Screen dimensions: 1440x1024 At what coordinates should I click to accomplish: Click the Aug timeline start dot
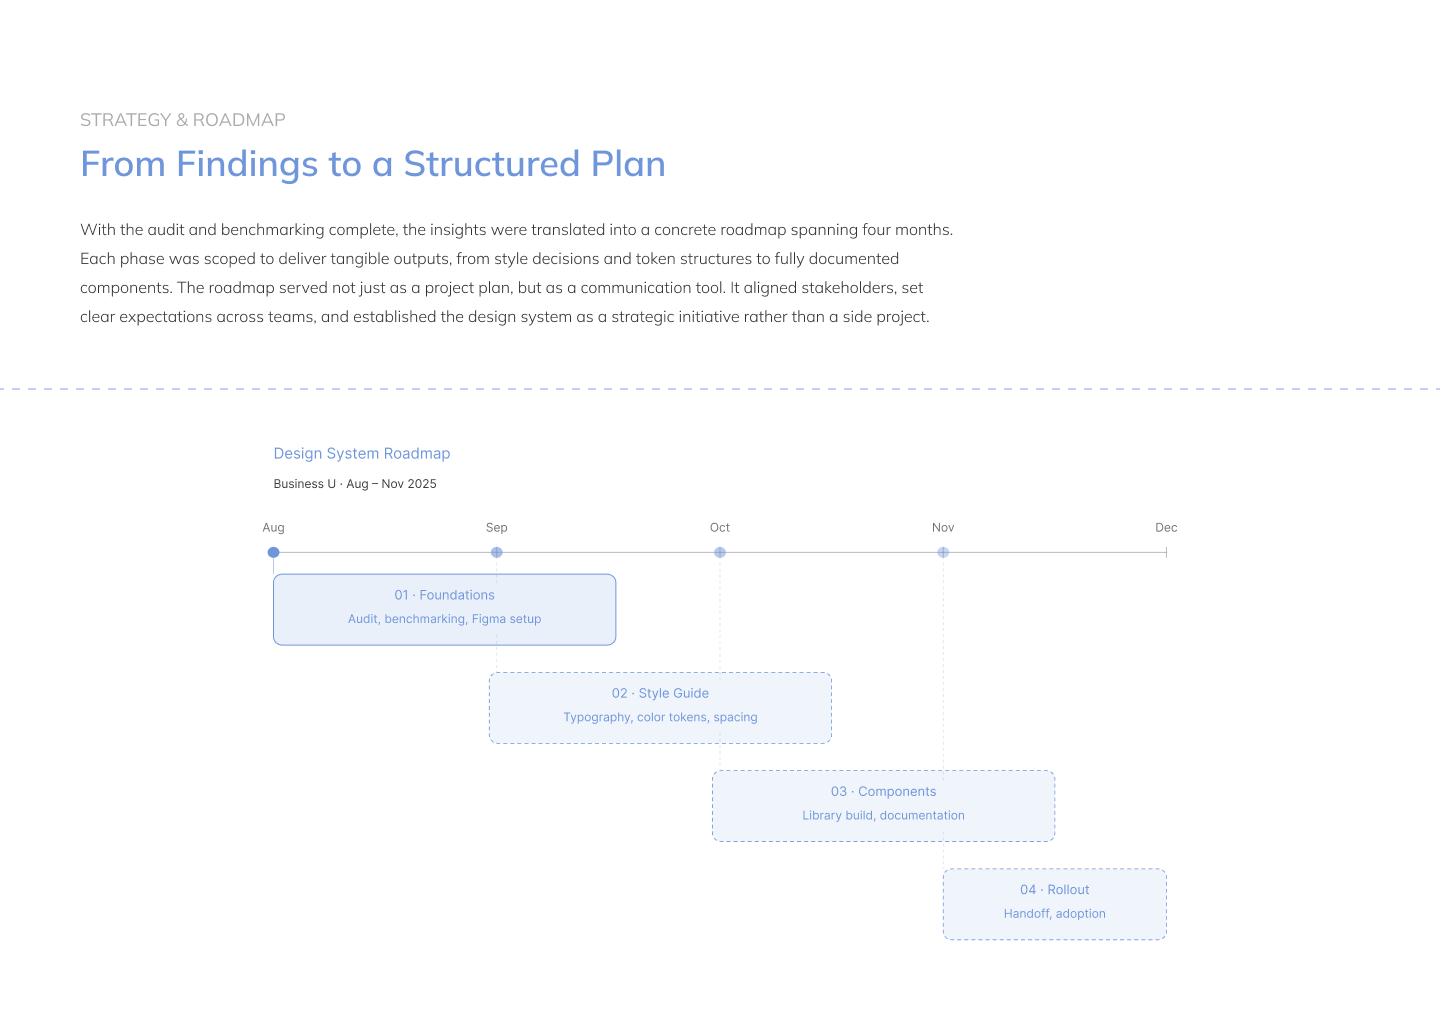[x=273, y=552]
